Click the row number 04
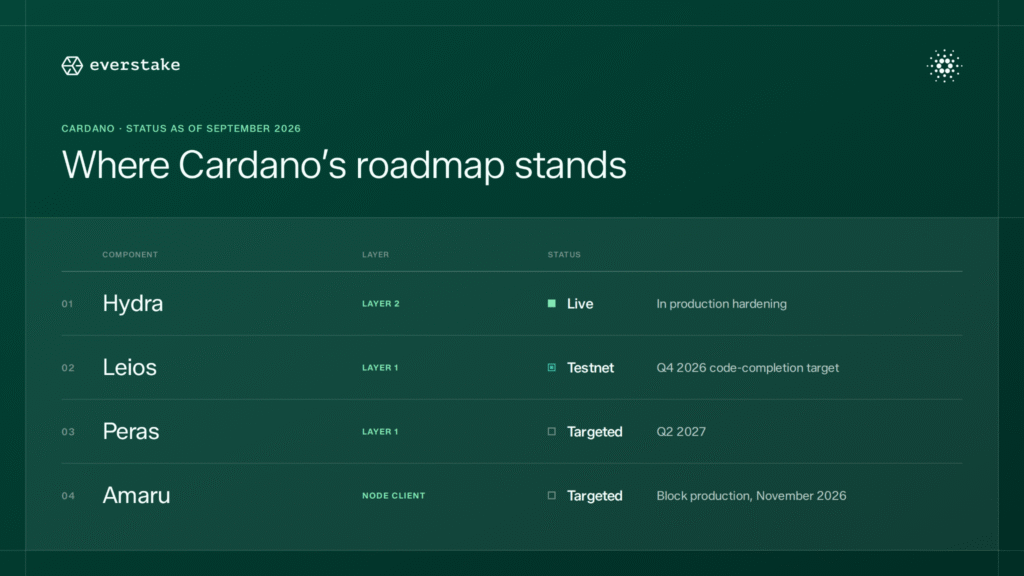This screenshot has width=1024, height=576. [68, 496]
